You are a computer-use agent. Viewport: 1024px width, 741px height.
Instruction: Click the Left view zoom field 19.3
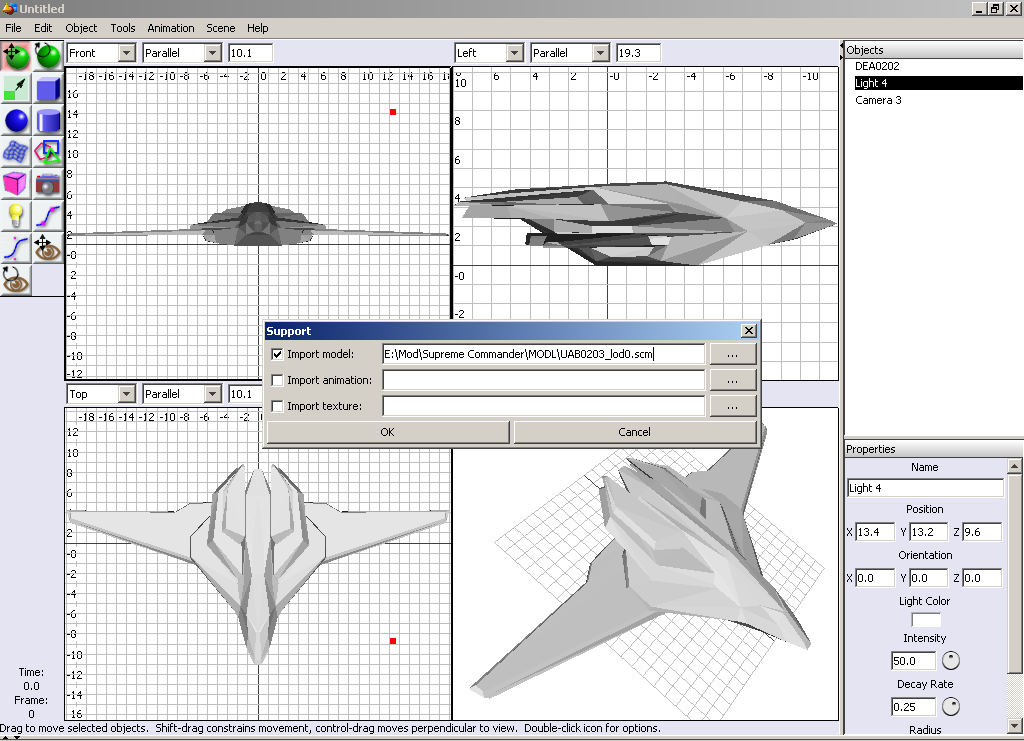click(x=638, y=53)
